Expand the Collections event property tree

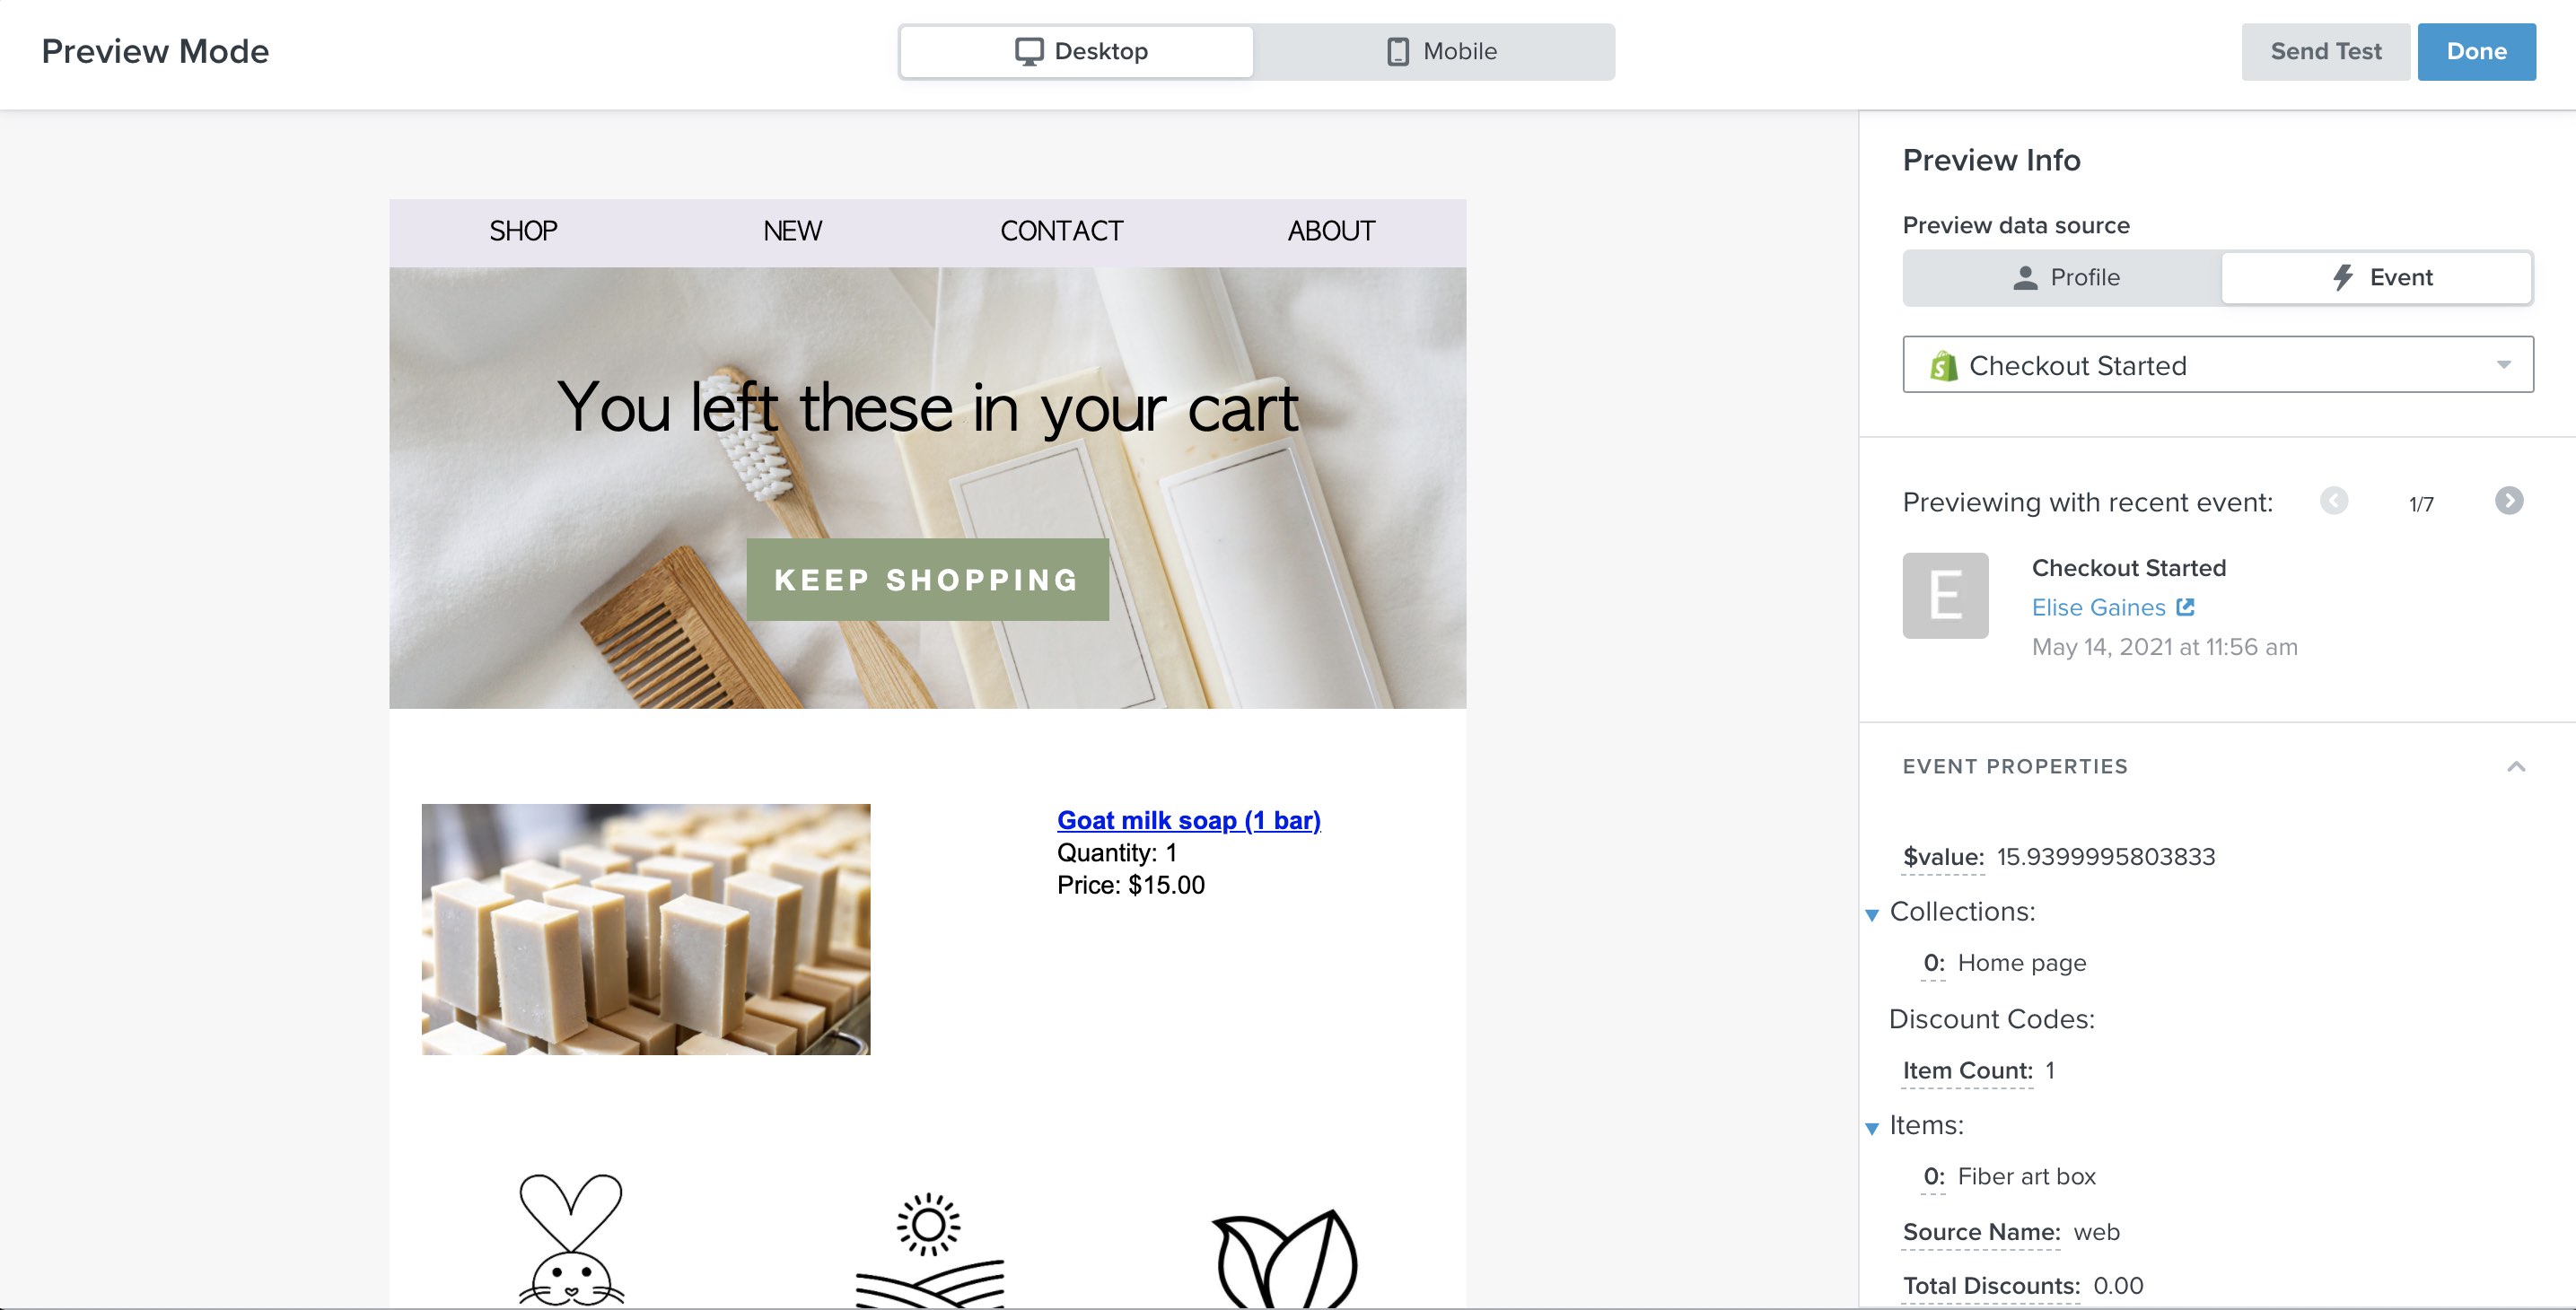pos(1870,911)
